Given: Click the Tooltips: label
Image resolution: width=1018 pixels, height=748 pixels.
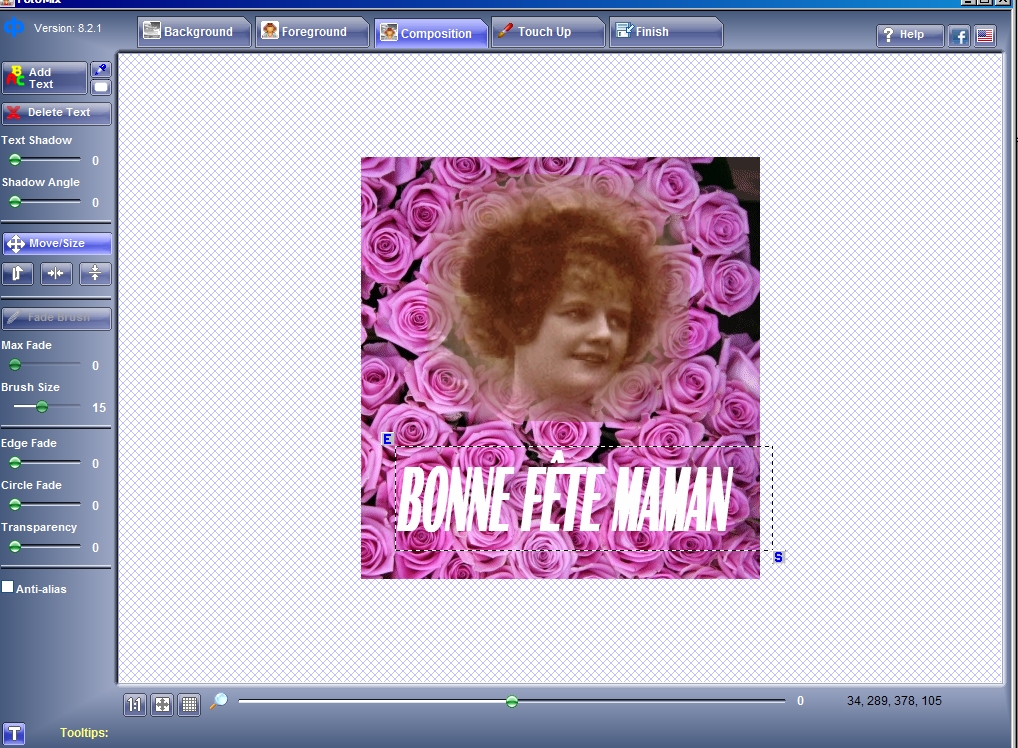Looking at the screenshot, I should coord(84,733).
